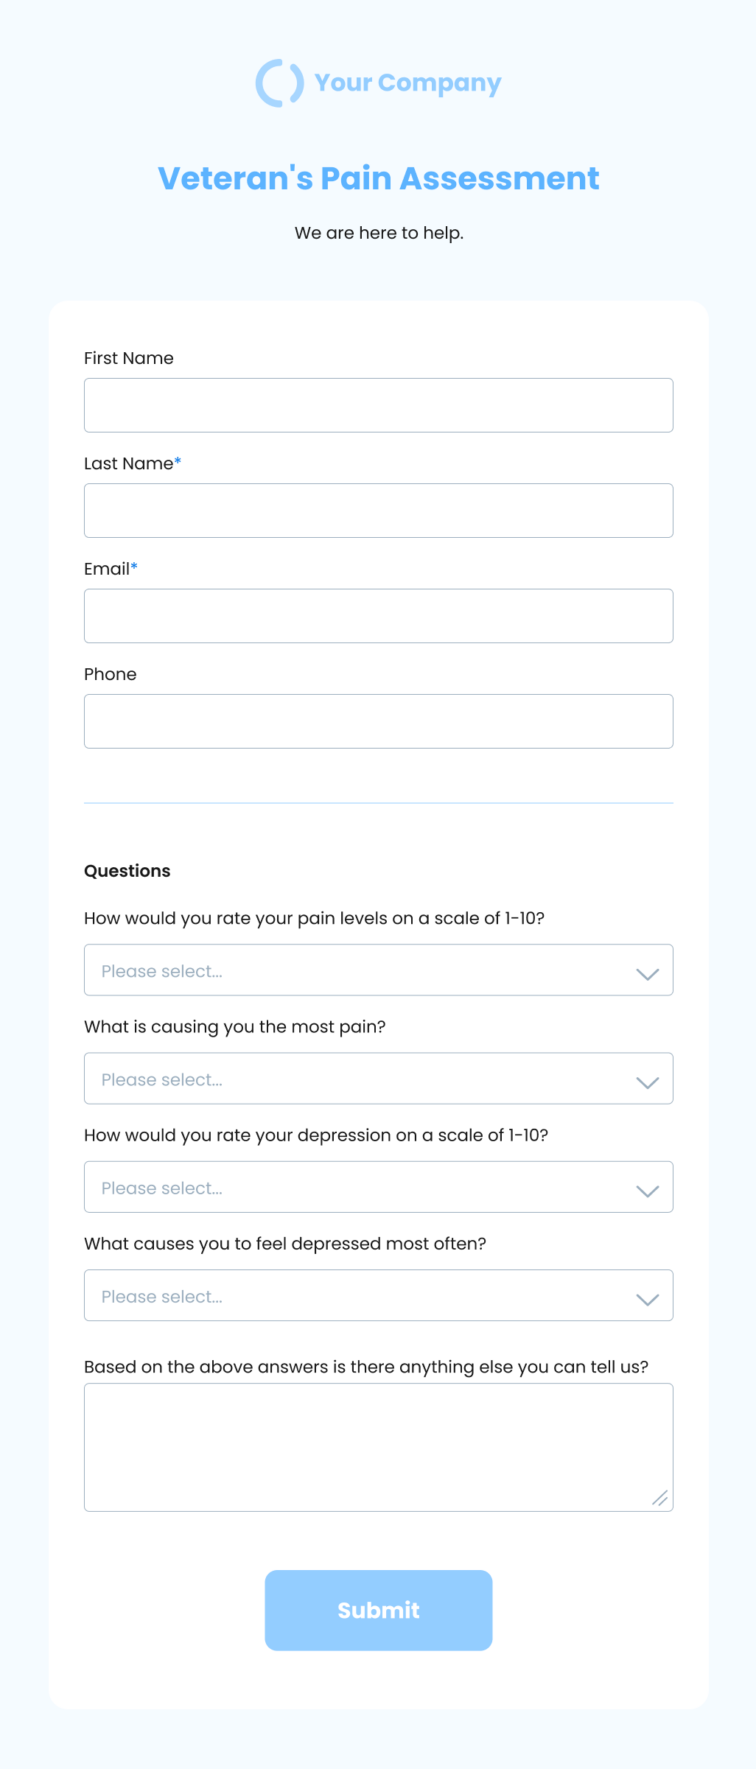
Task: Click the arrow on depressed most often select
Action: (648, 1299)
